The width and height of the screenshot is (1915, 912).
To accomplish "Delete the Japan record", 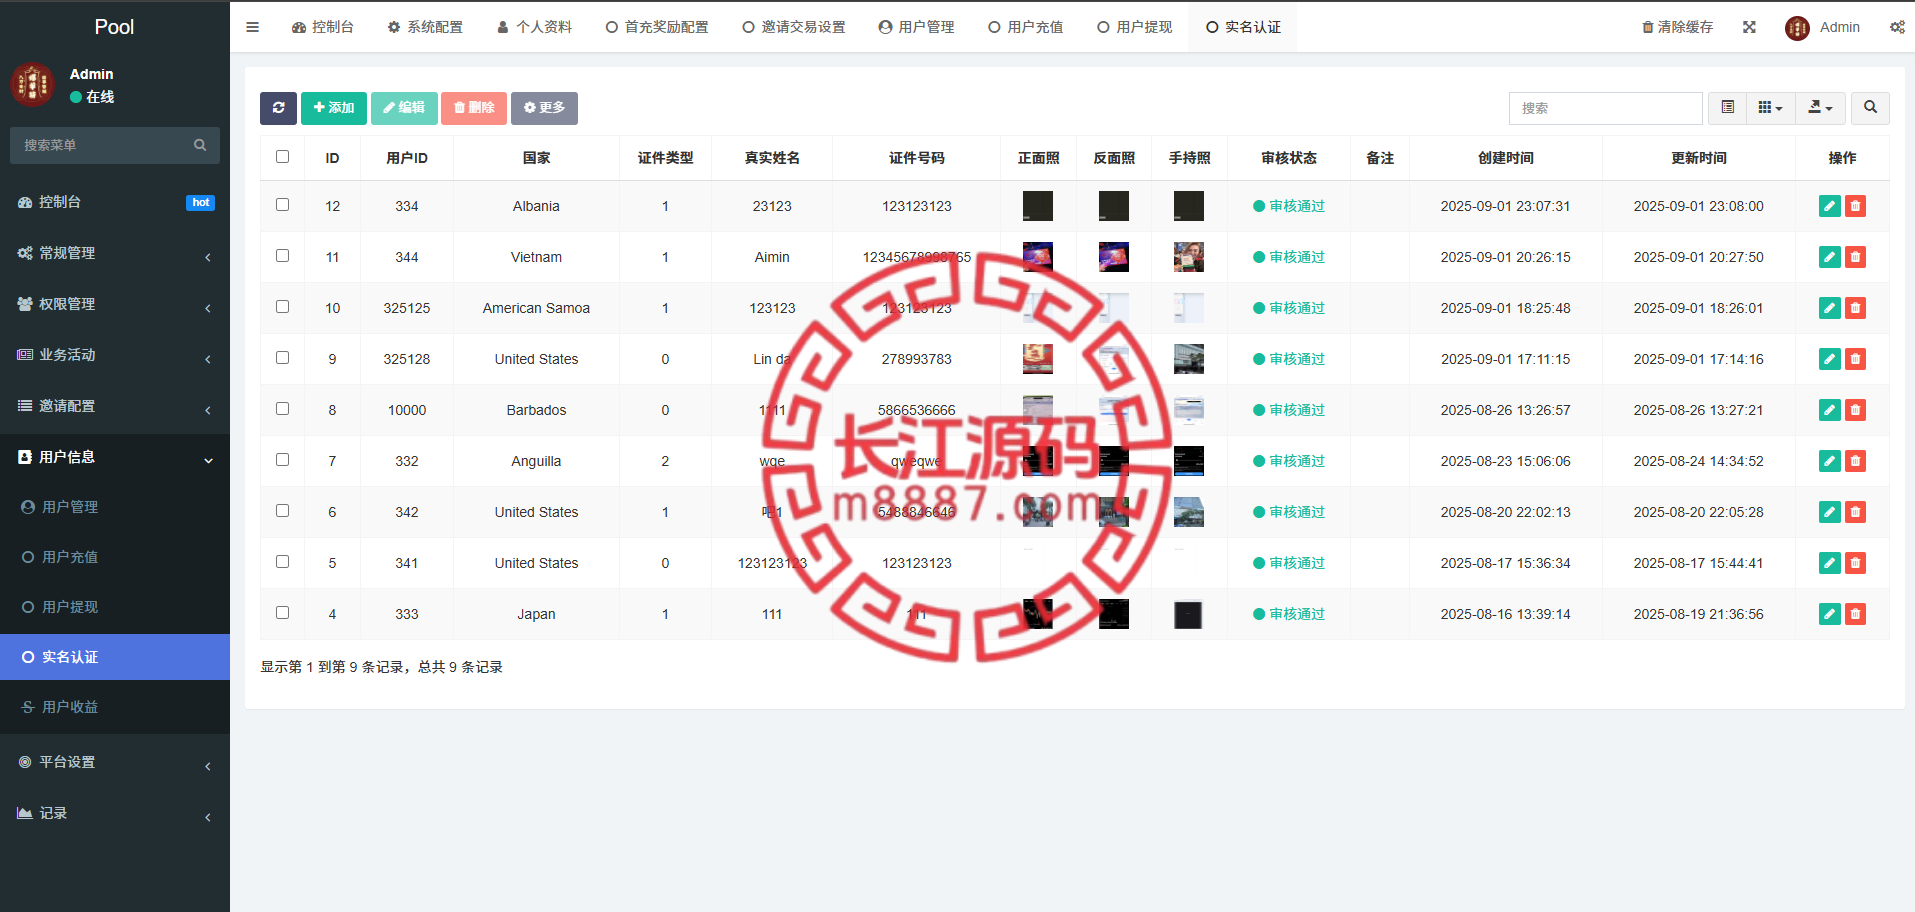I will (1855, 614).
